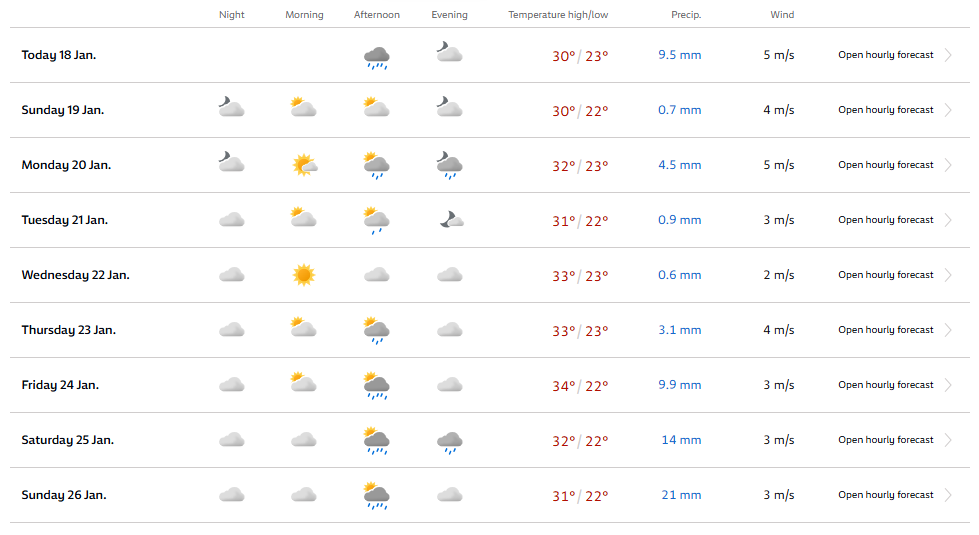Click Monday 20 Jan. morning sunny icon

coord(304,165)
